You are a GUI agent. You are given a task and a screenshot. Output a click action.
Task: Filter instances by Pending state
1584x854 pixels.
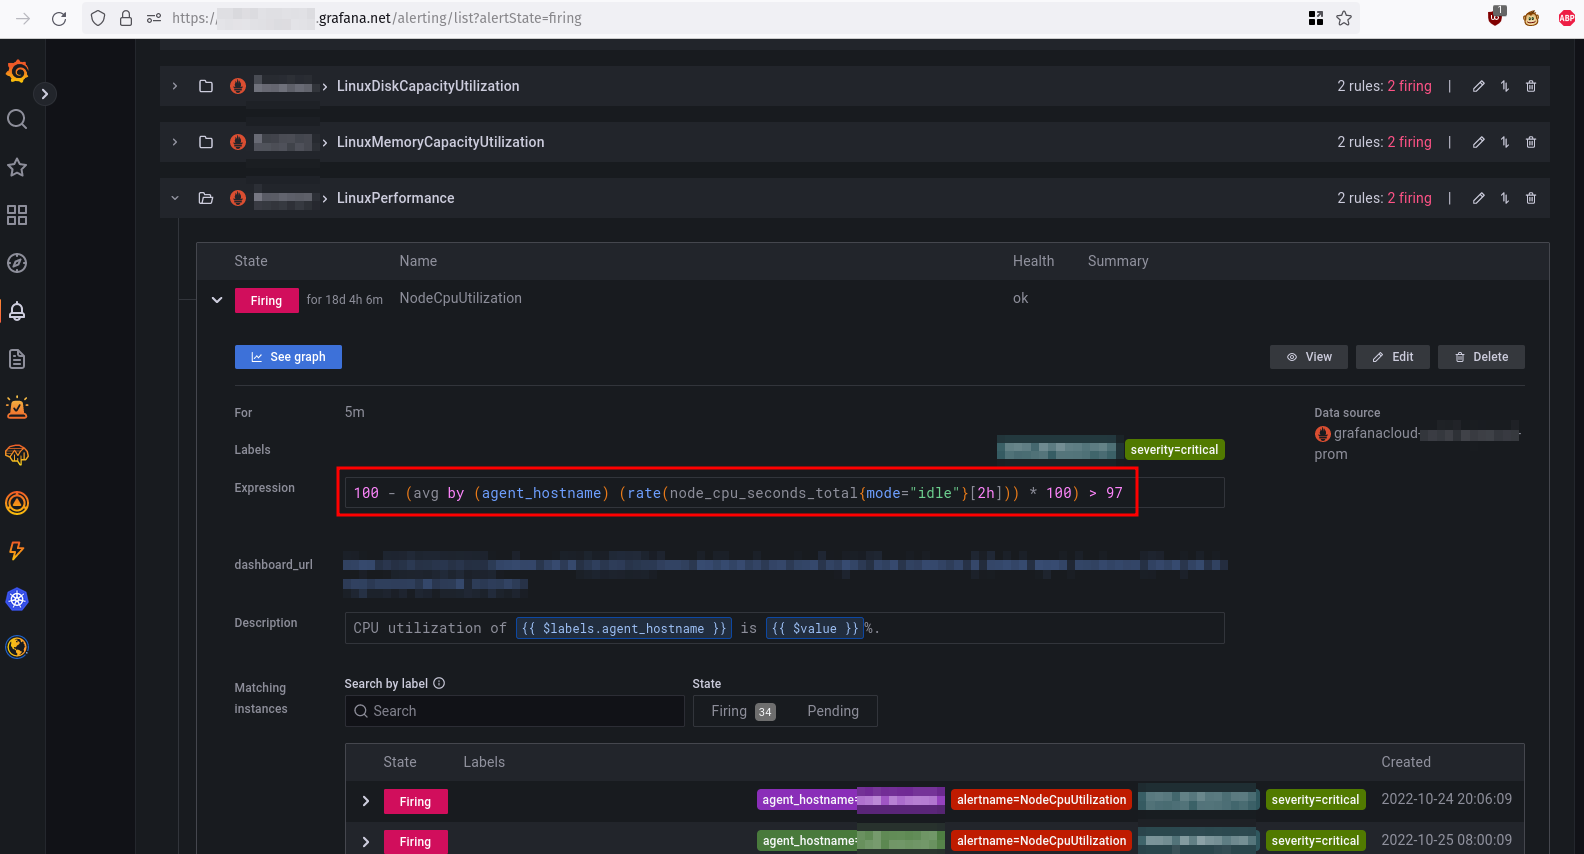tap(833, 711)
